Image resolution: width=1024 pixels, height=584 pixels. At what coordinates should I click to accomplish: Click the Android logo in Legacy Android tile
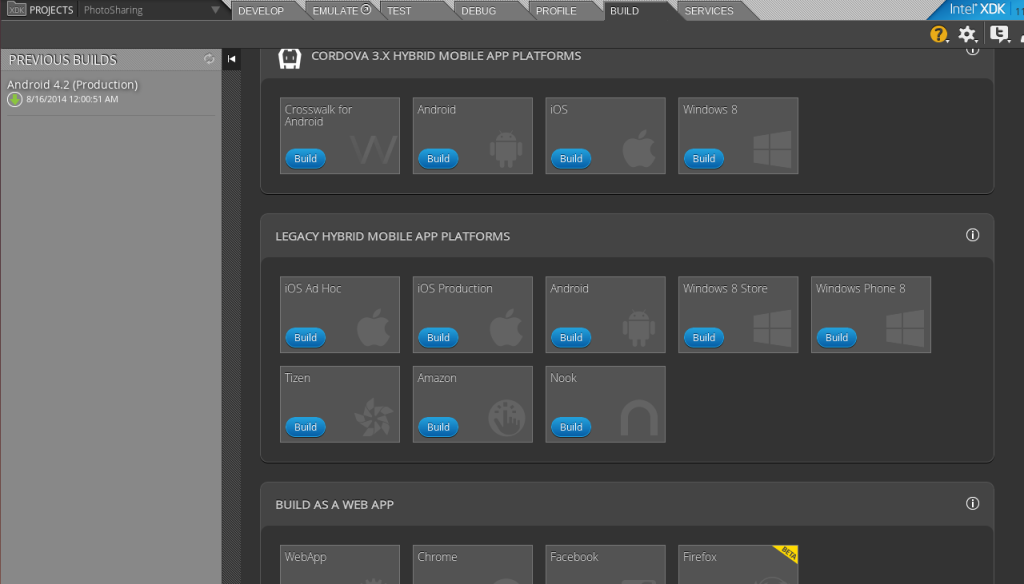(x=639, y=329)
